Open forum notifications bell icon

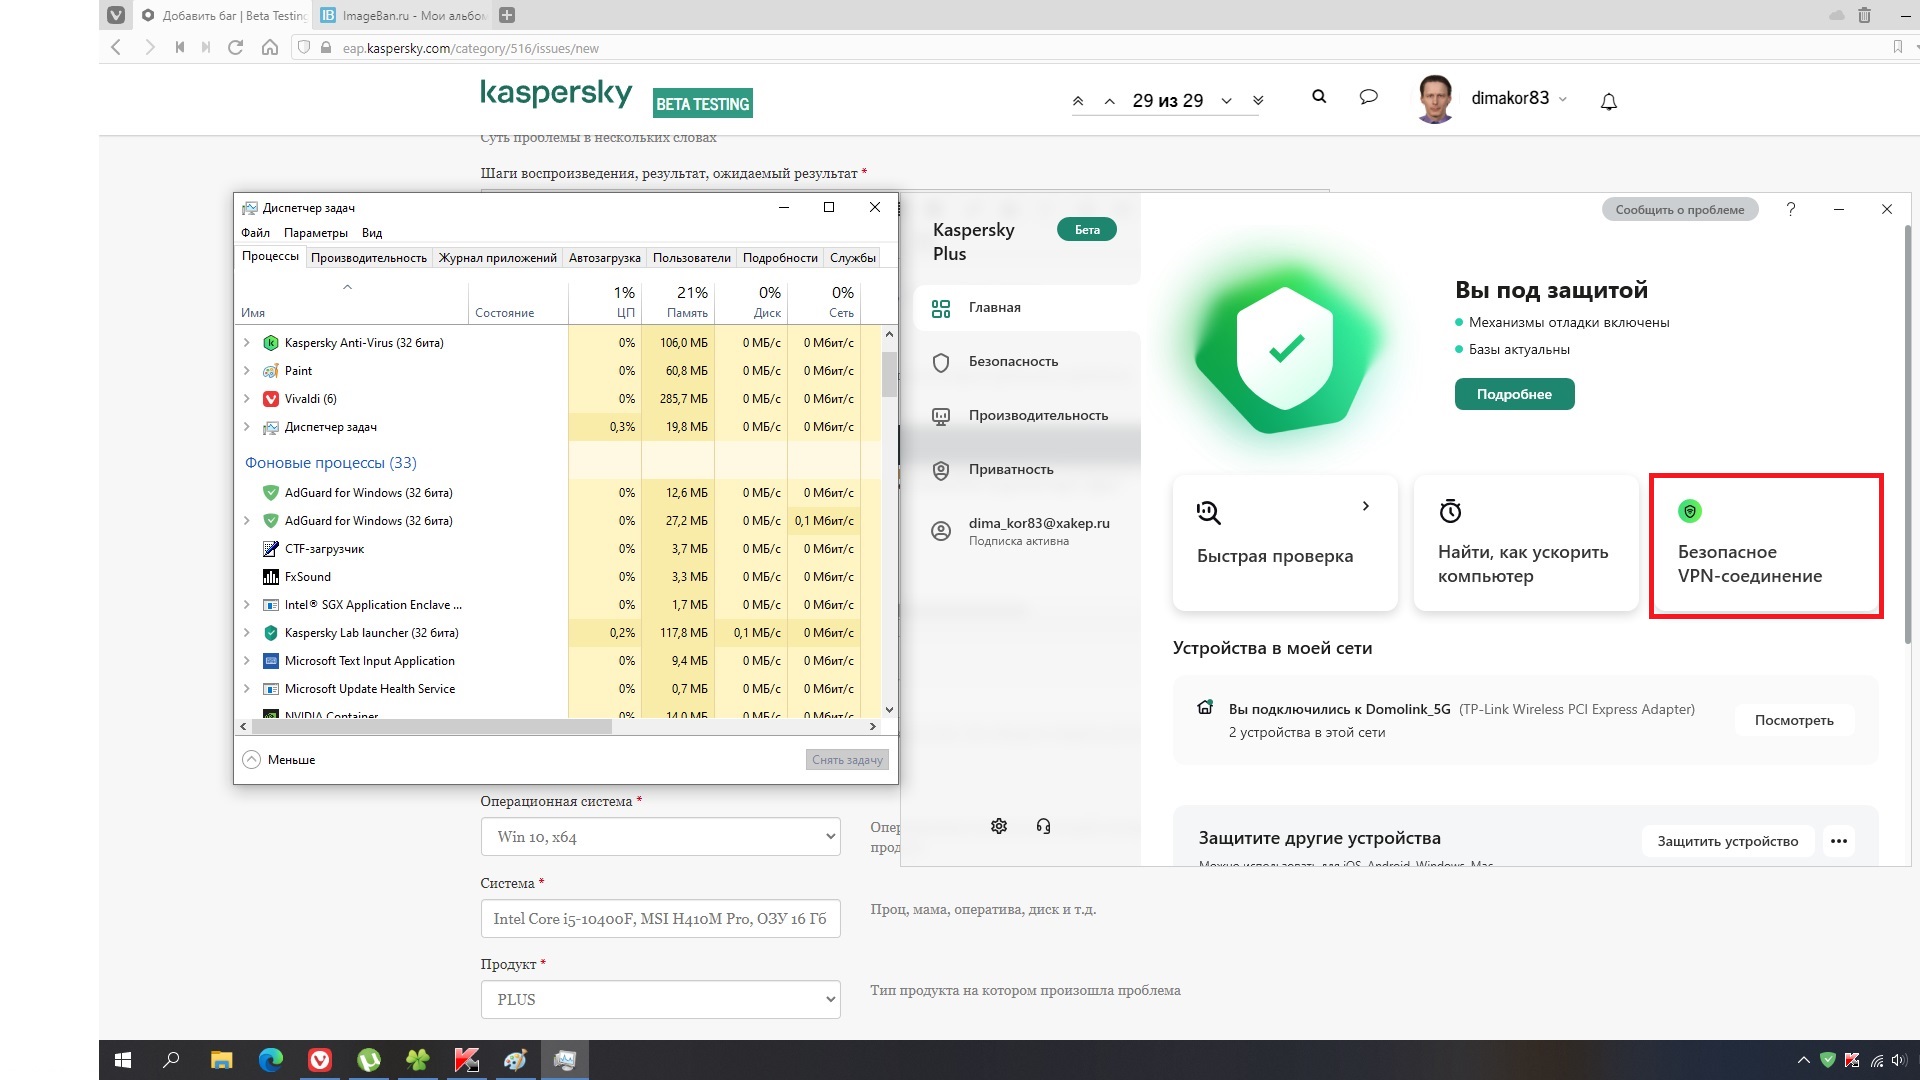(x=1609, y=101)
